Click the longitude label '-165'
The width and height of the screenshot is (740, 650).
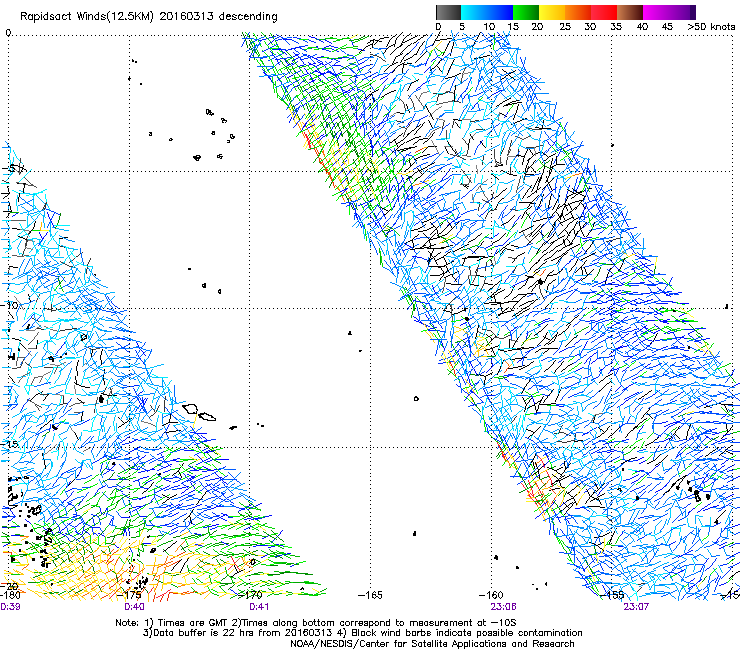point(370,595)
